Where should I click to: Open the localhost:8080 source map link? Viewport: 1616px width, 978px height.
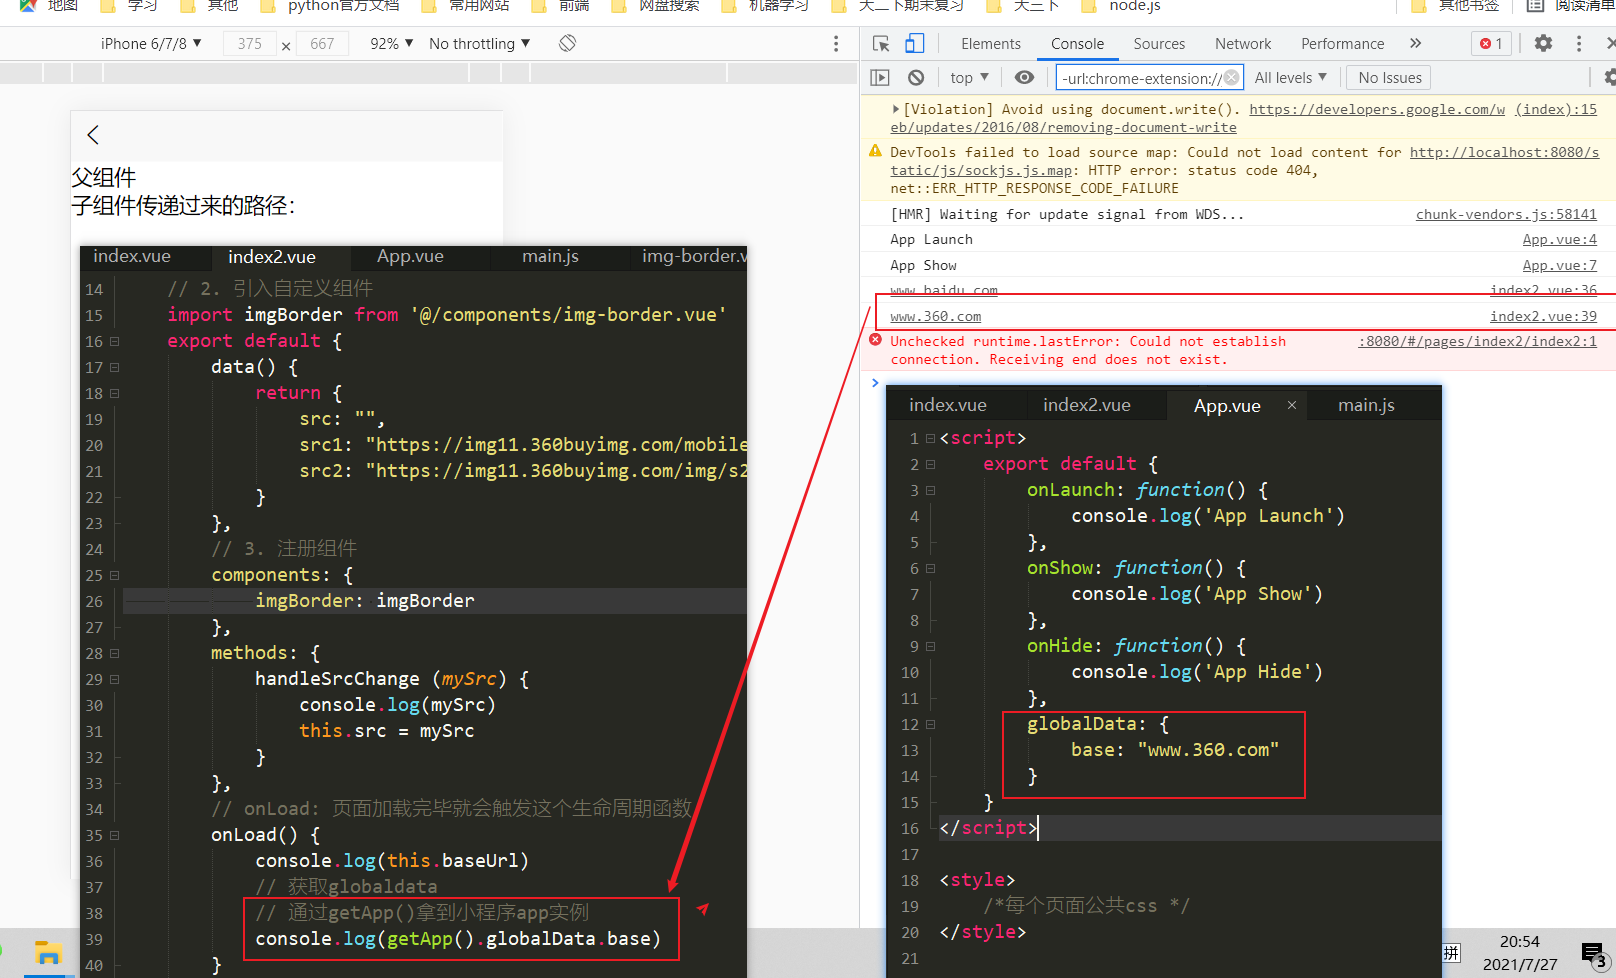tap(1504, 152)
